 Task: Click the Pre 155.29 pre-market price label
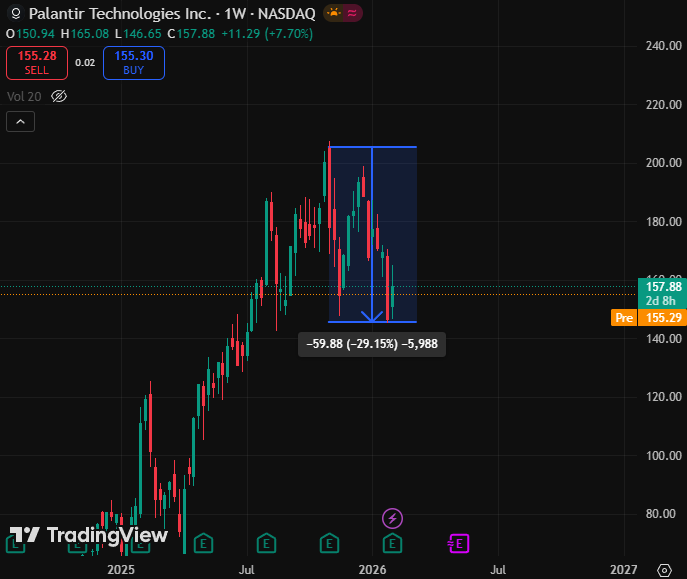tap(649, 318)
